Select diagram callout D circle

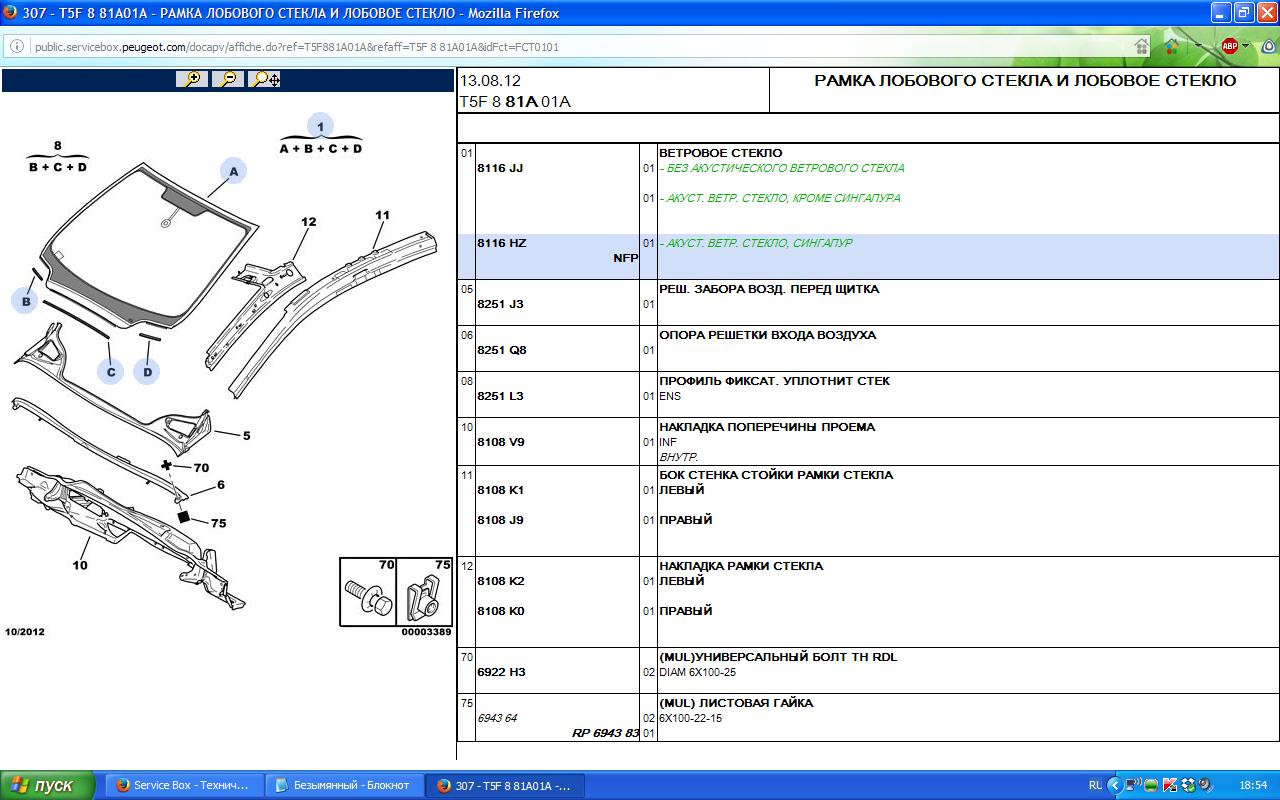tap(147, 371)
